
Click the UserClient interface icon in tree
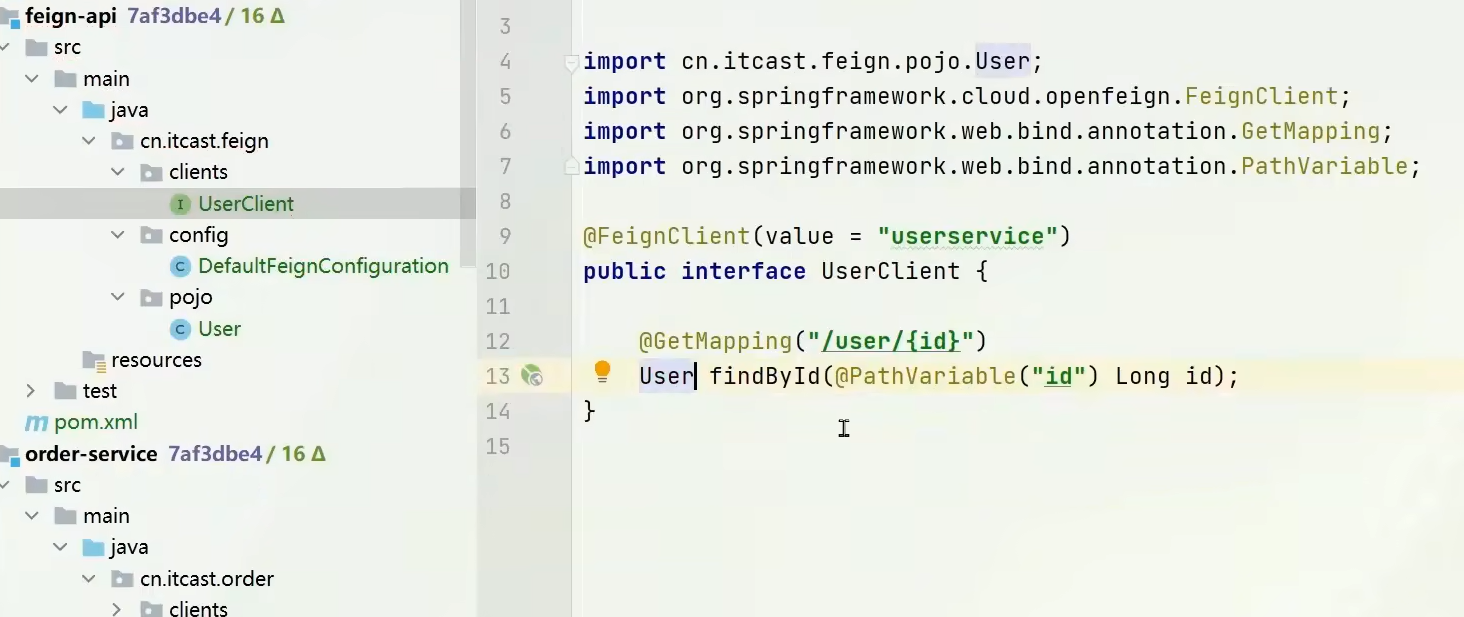tap(181, 204)
